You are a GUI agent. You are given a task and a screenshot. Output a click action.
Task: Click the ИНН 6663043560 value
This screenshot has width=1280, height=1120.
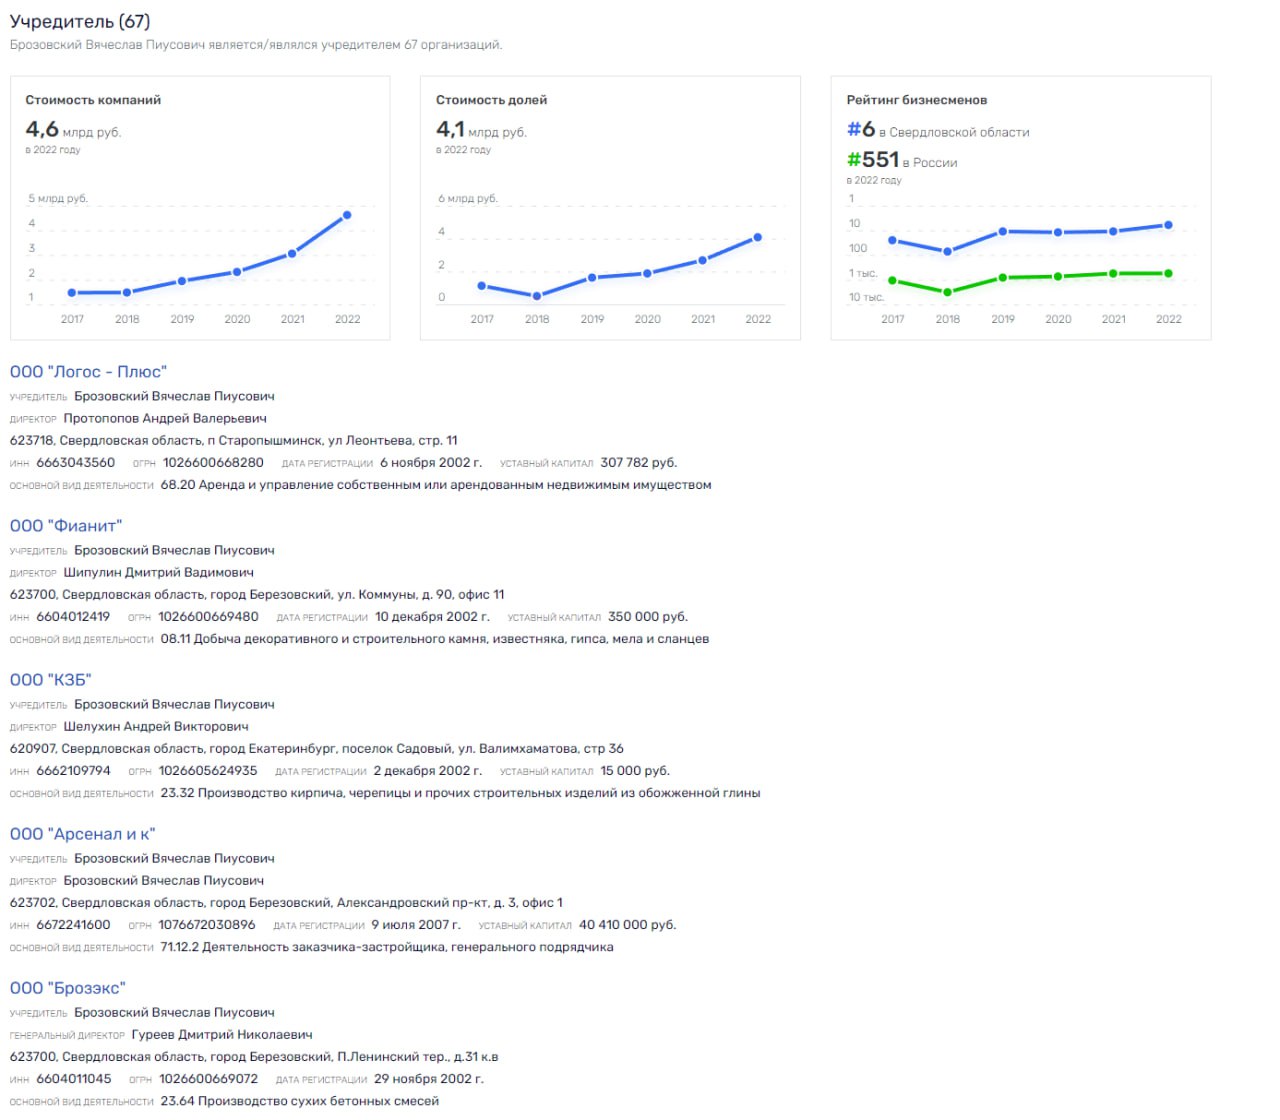click(76, 463)
